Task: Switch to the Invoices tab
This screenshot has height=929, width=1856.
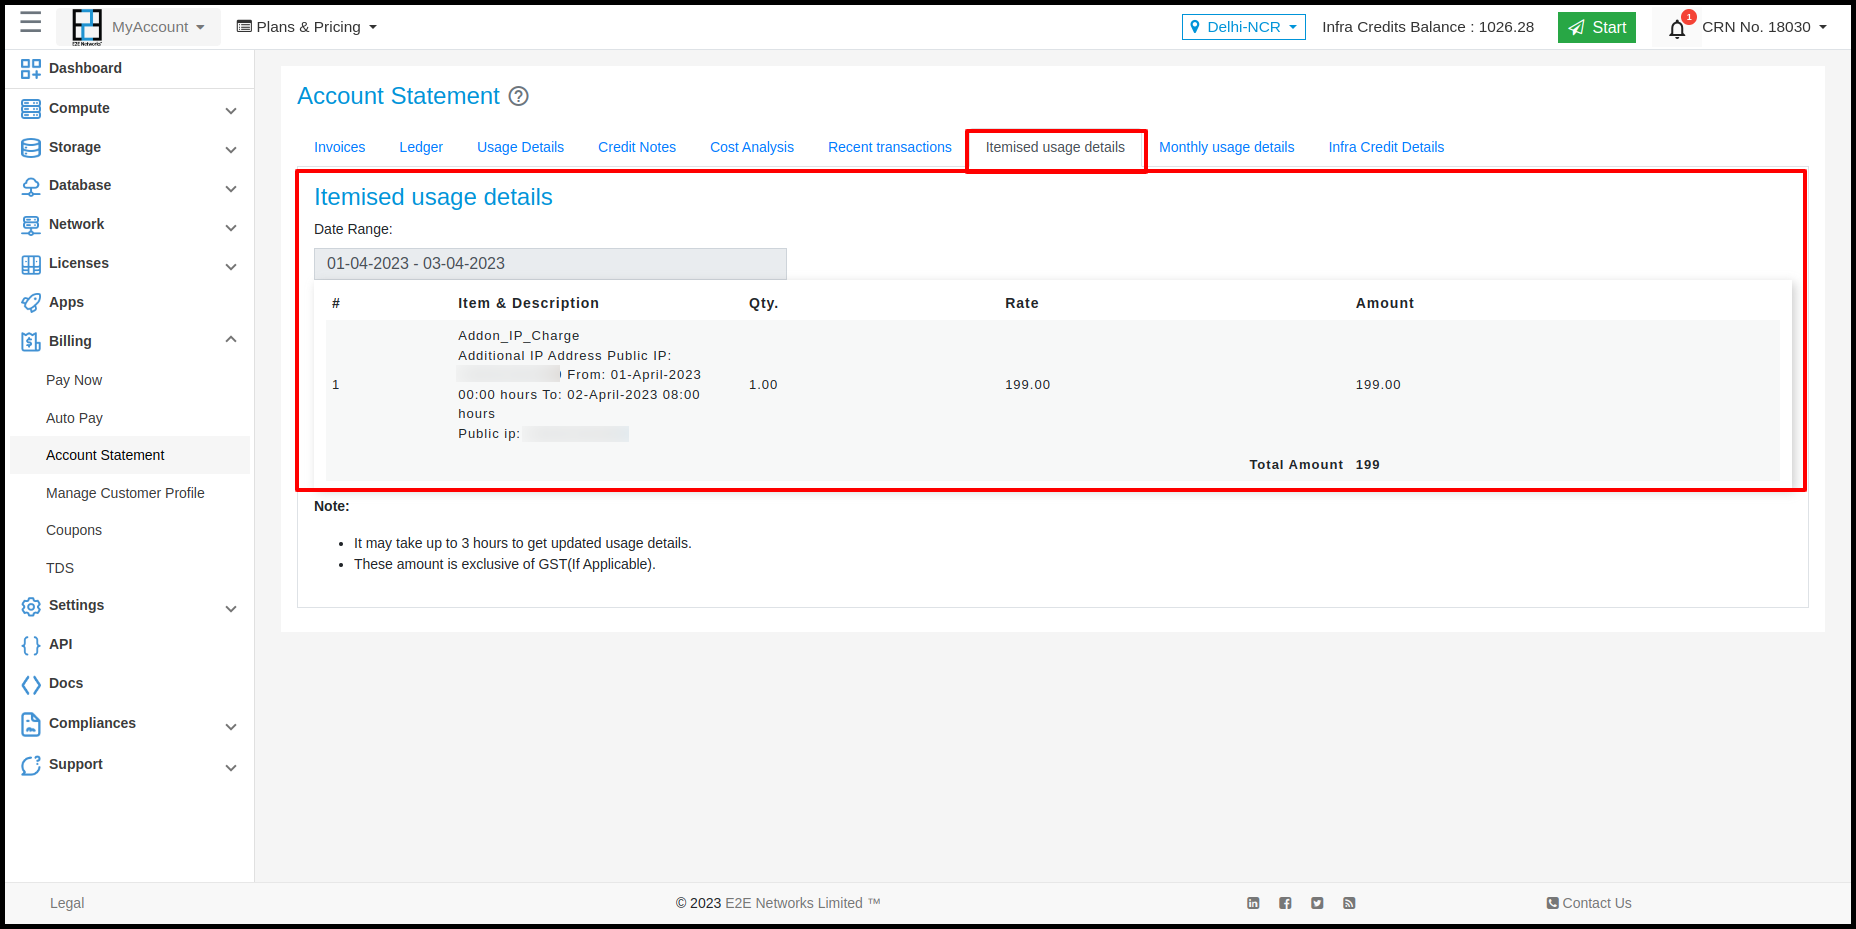Action: [x=340, y=147]
